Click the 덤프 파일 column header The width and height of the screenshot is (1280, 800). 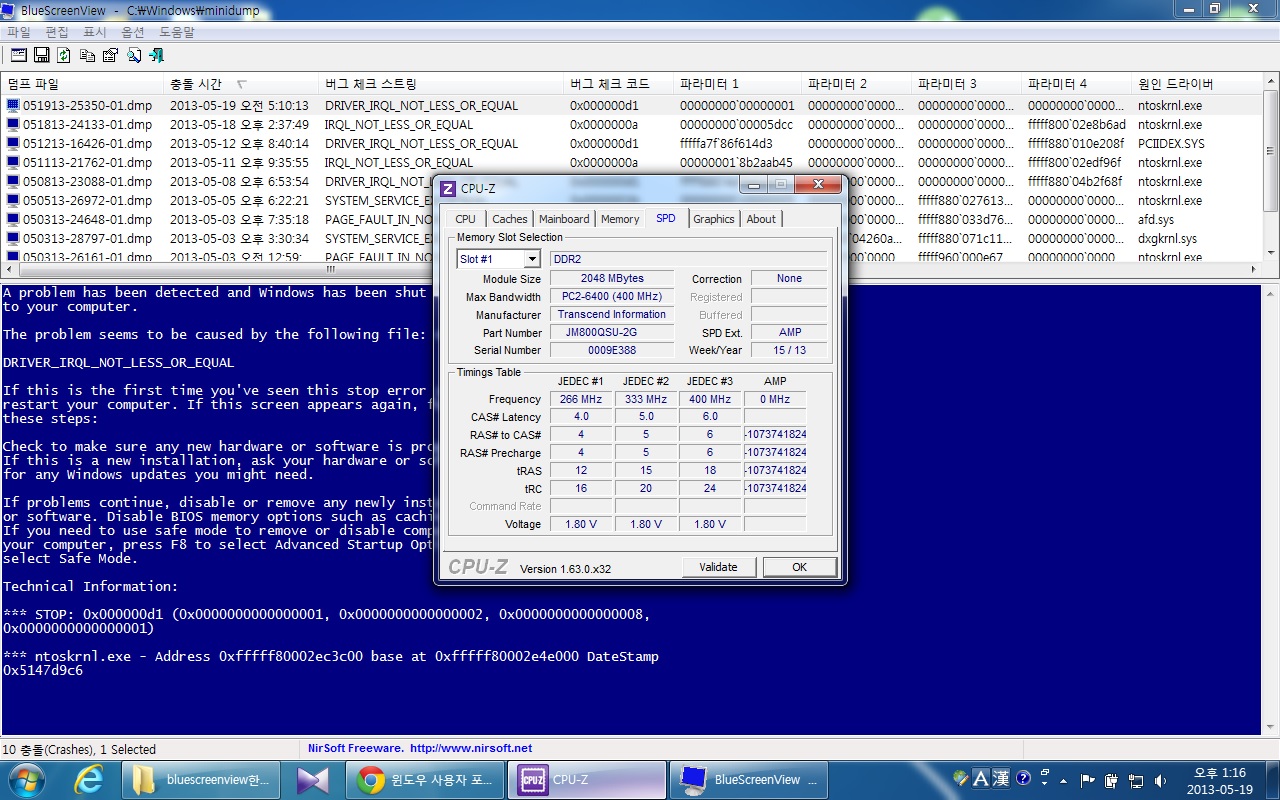[82, 84]
